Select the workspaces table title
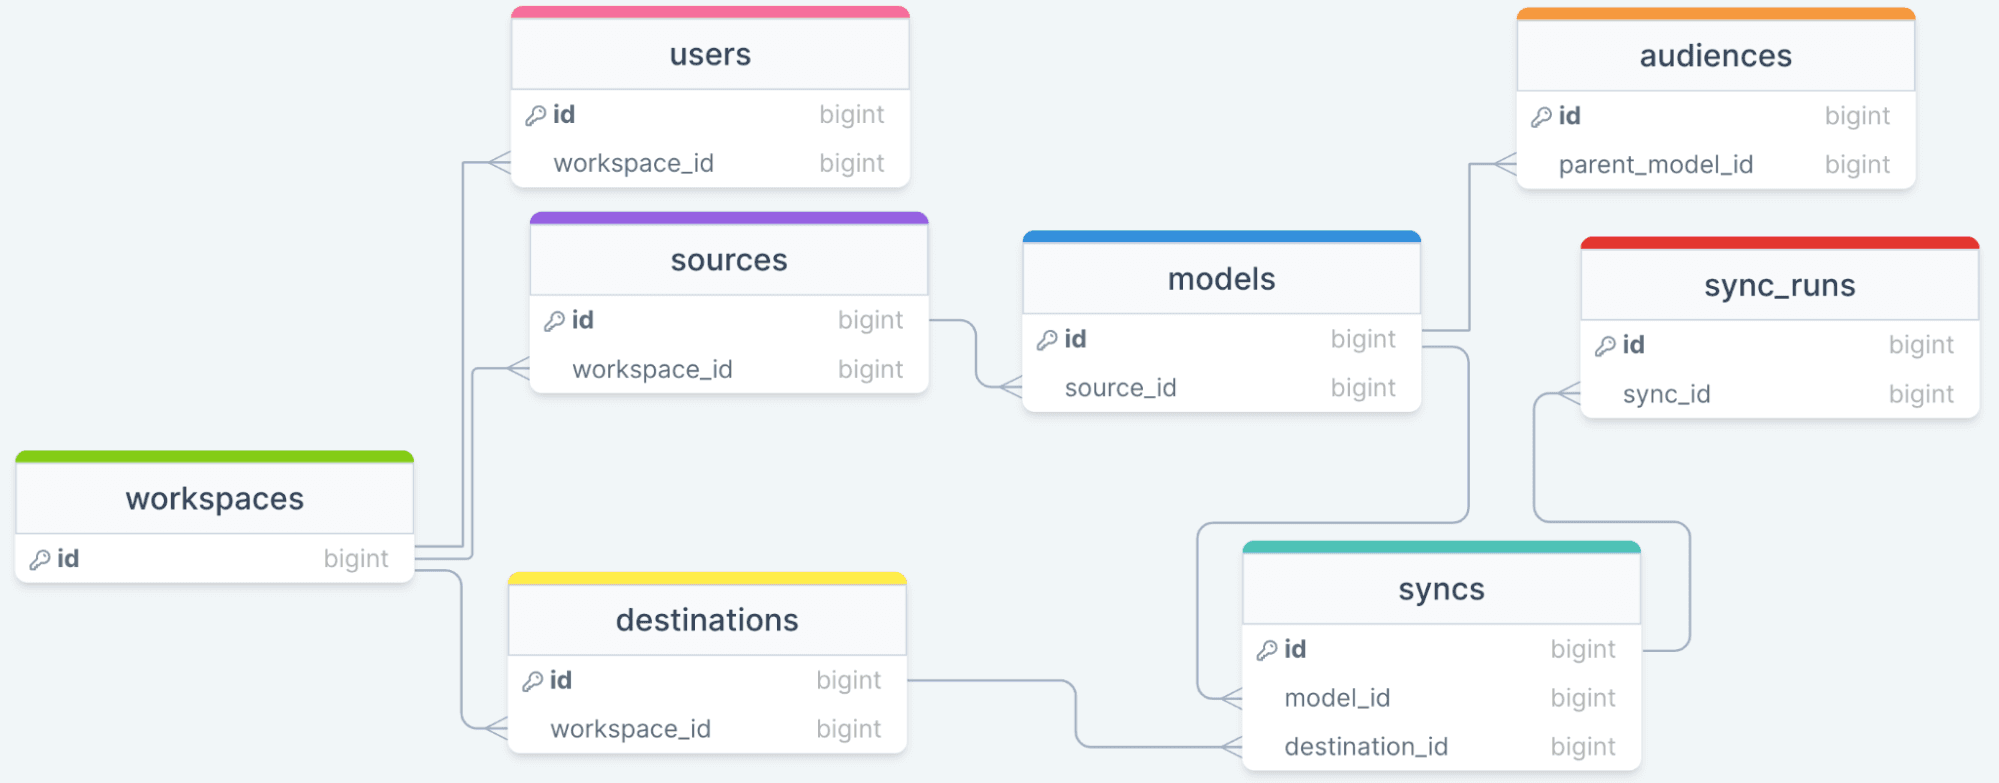 [x=214, y=499]
